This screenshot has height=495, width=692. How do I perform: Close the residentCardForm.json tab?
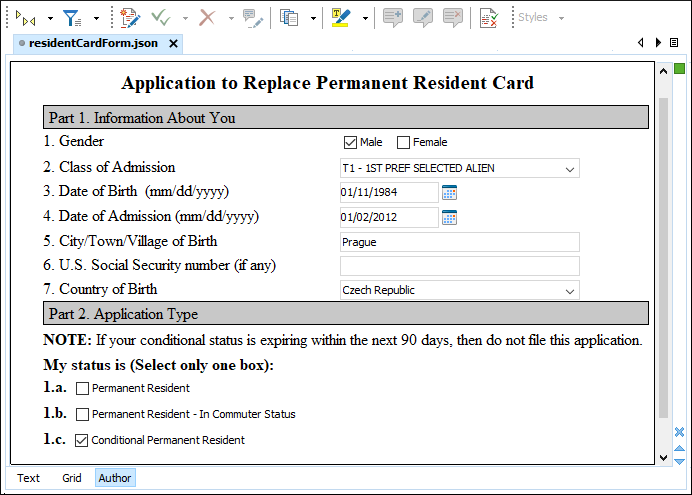173,44
